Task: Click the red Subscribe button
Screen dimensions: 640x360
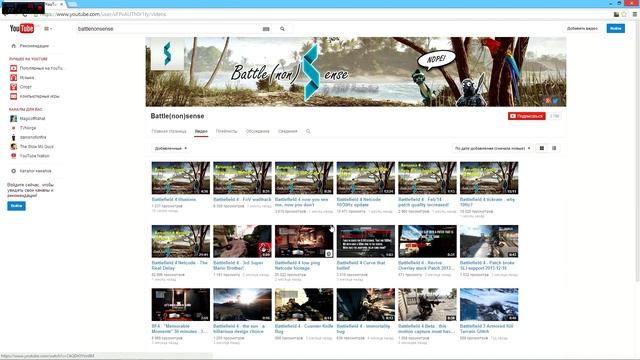Action: [527, 116]
